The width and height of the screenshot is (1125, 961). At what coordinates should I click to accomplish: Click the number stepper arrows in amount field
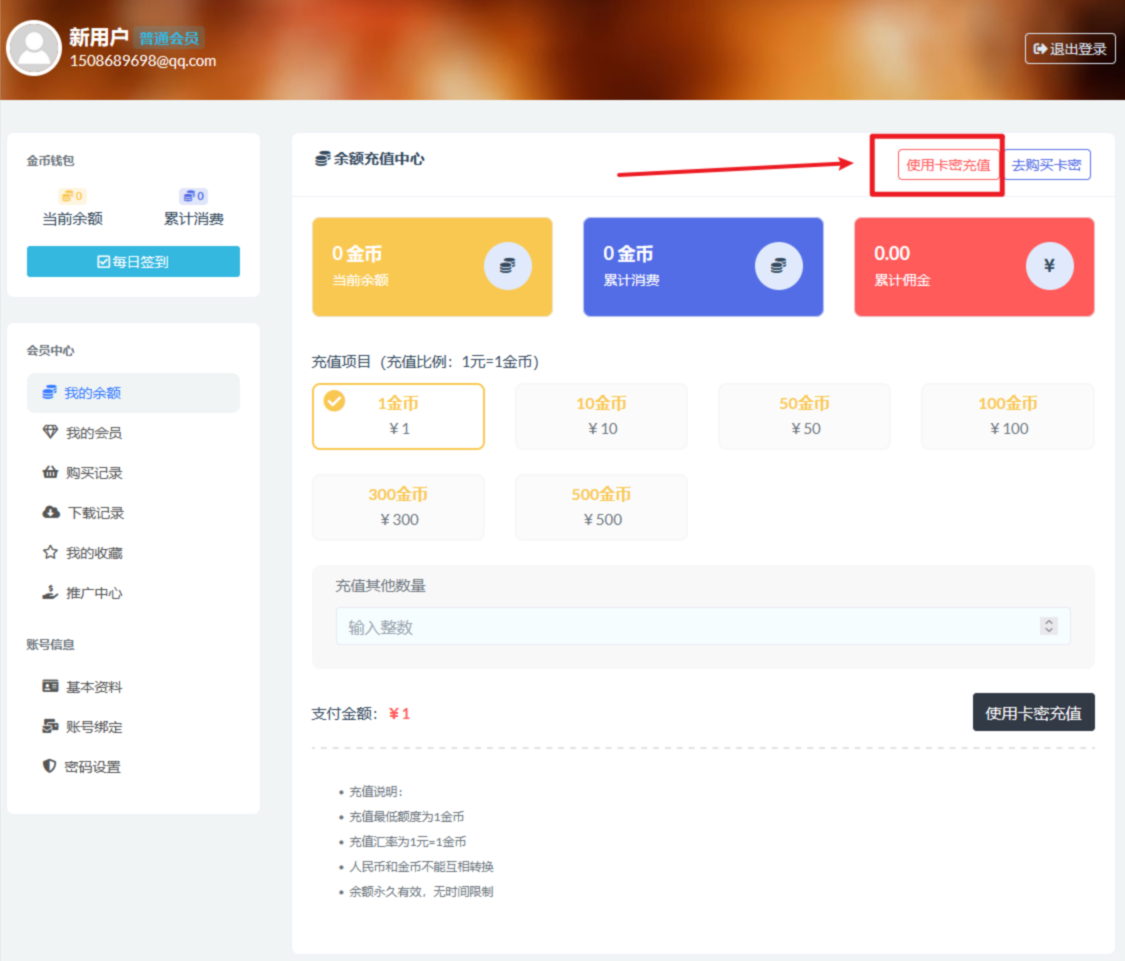tap(1049, 626)
